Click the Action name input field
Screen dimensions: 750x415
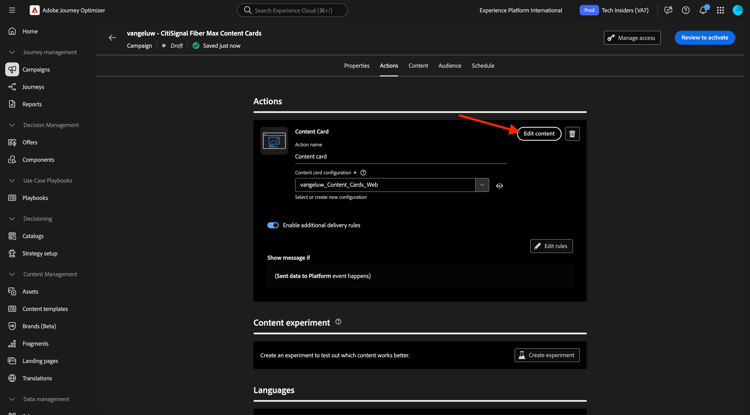400,156
